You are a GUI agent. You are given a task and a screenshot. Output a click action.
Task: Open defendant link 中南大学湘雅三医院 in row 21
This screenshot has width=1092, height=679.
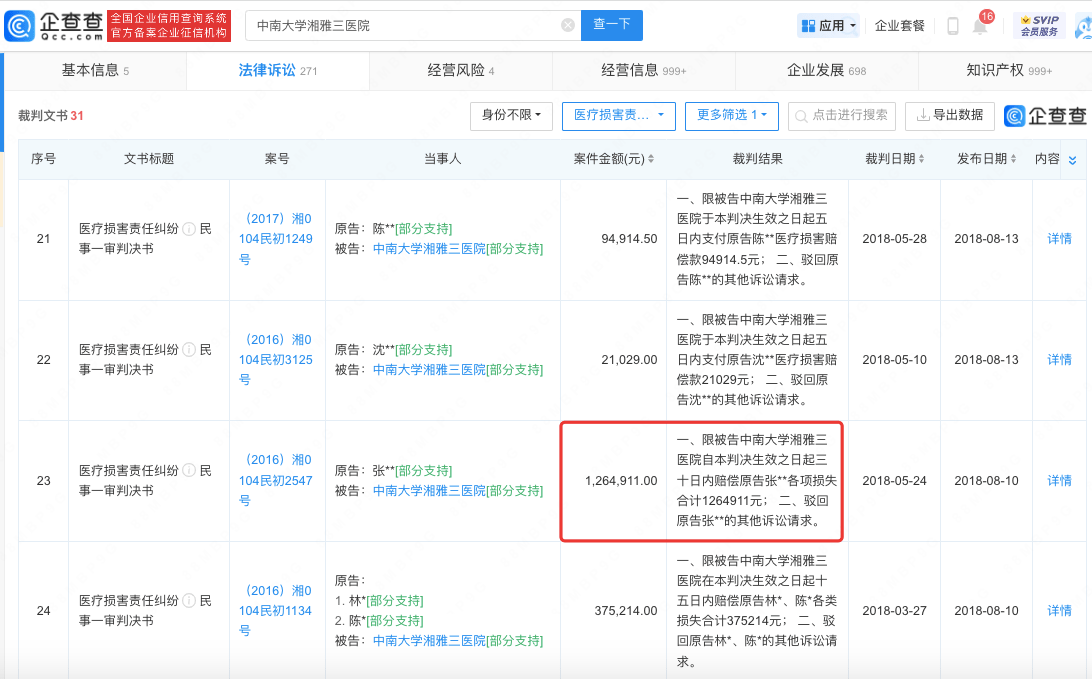coord(429,249)
